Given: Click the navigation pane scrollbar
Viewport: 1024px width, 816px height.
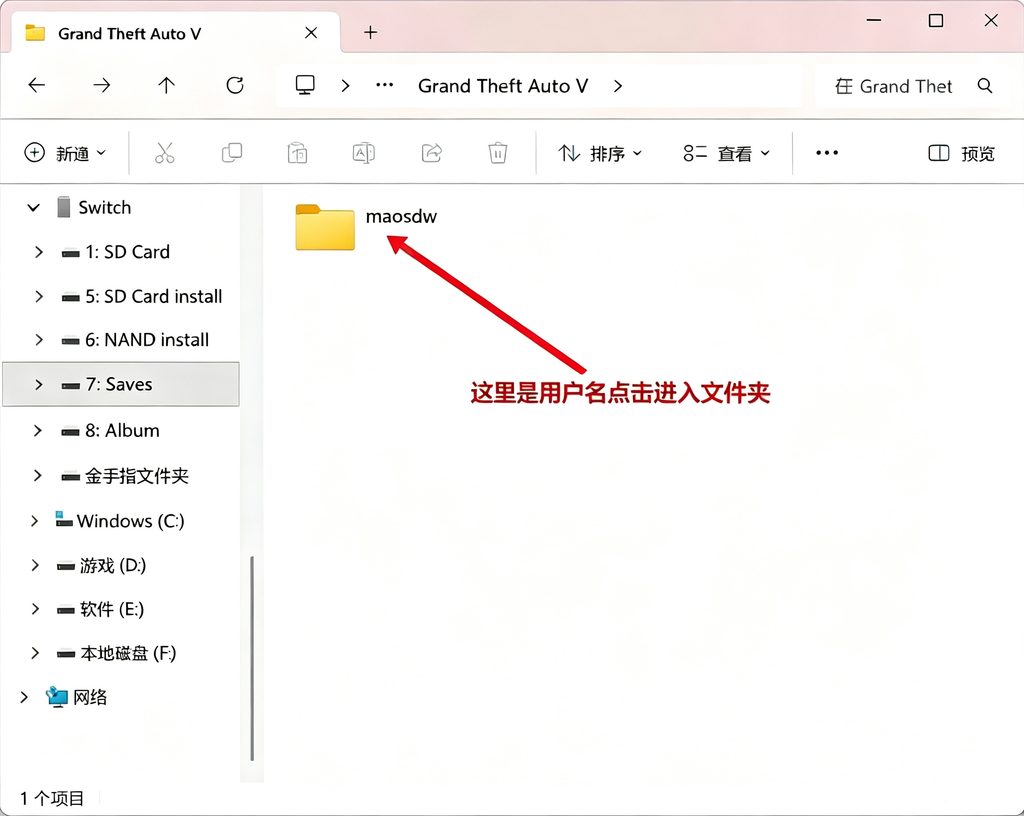Looking at the screenshot, I should pos(252,658).
